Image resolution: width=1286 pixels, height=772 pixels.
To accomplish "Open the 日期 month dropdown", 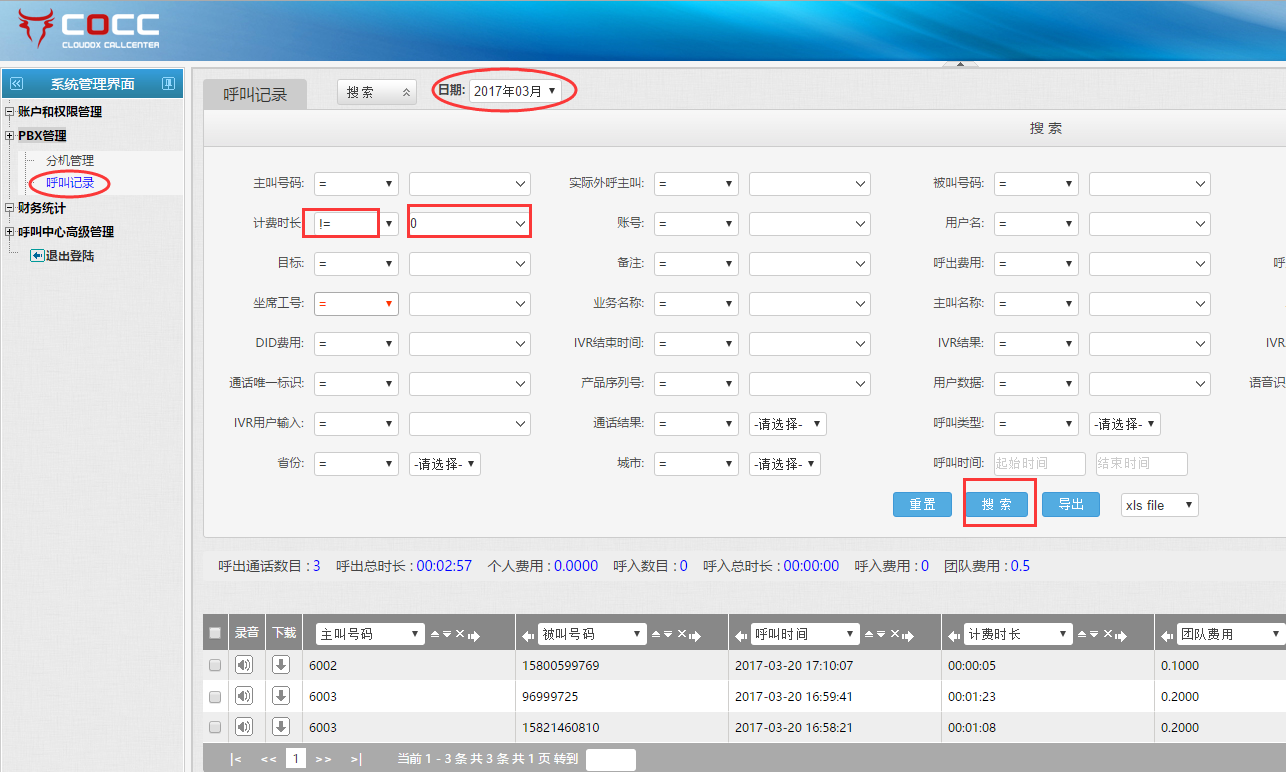I will [515, 91].
